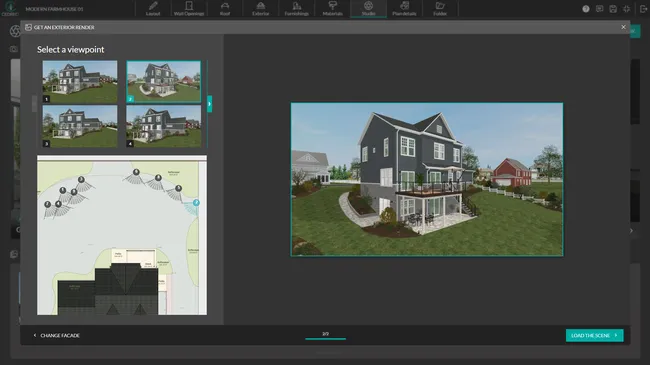Close the Get an Exterior Render dialog
Image resolution: width=650 pixels, height=365 pixels.
click(x=623, y=27)
